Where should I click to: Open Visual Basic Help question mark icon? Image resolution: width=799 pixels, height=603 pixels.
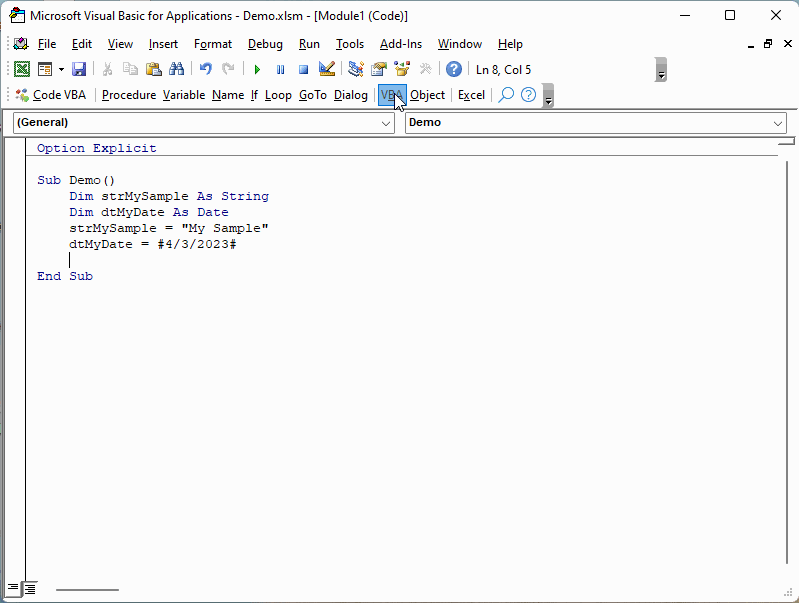[454, 69]
